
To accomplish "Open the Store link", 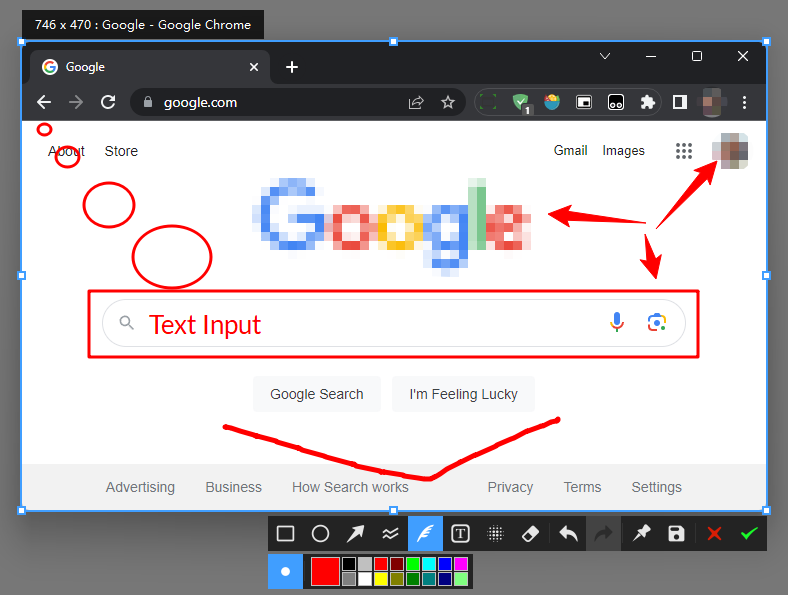I will pyautogui.click(x=121, y=151).
